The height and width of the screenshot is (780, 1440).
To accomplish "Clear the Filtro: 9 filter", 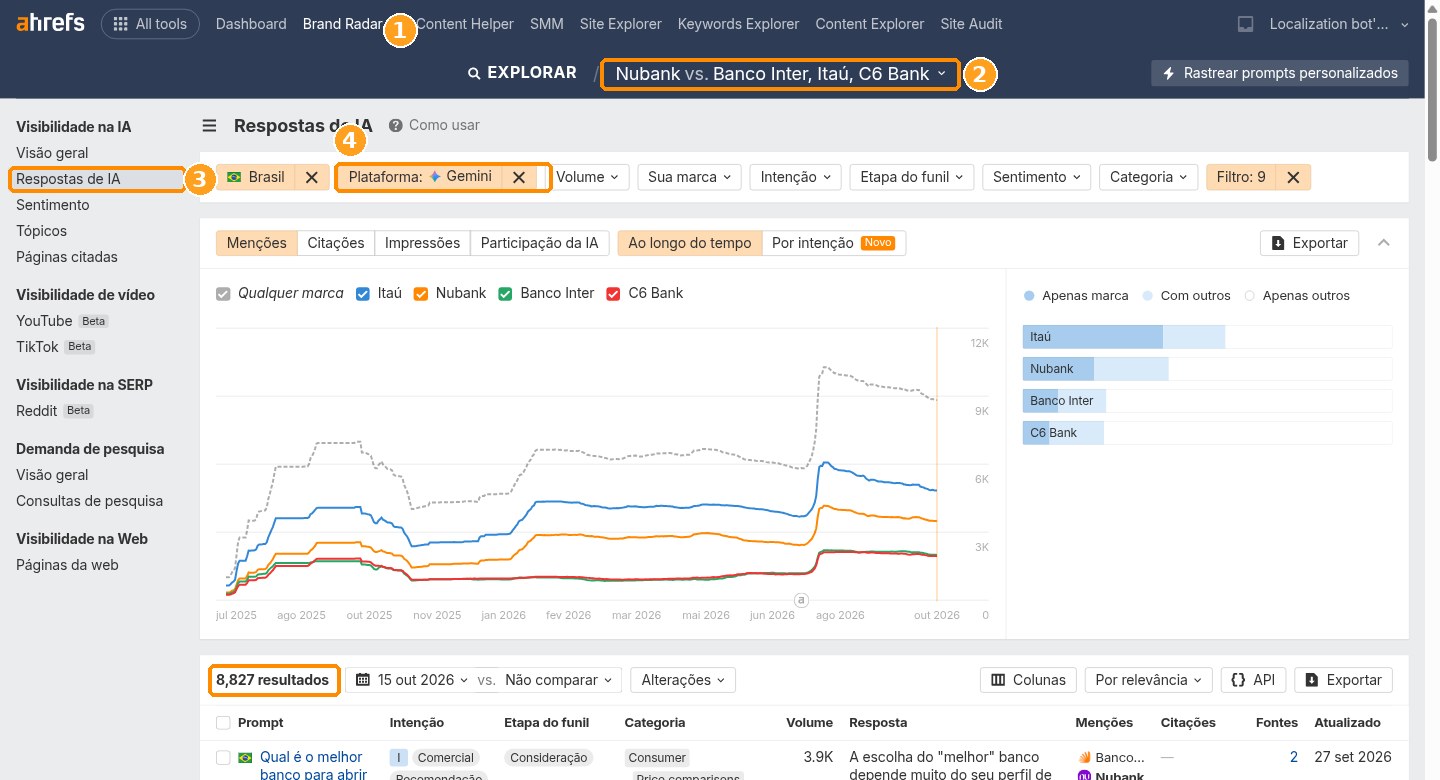I will click(1293, 177).
